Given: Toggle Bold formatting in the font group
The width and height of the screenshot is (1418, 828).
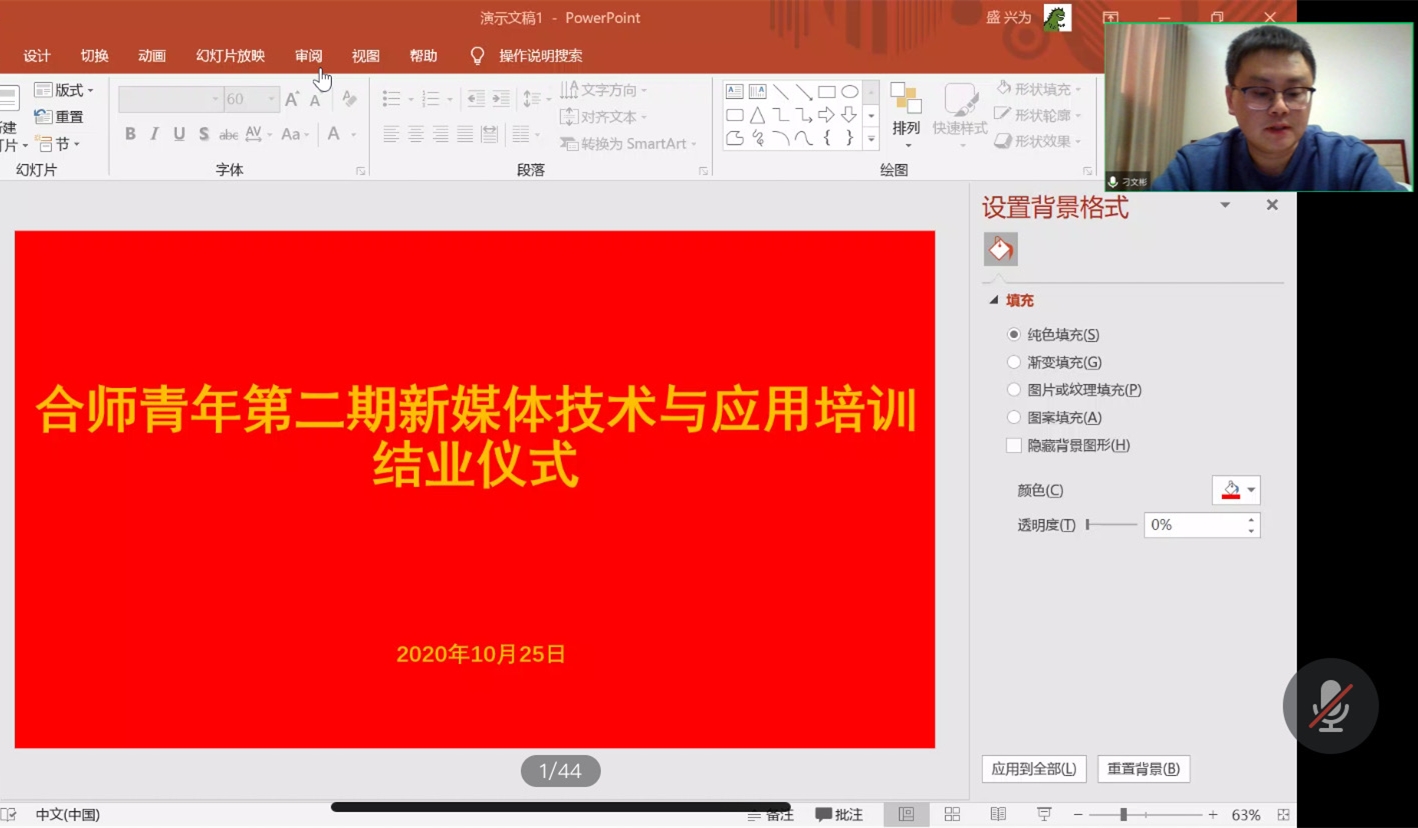Looking at the screenshot, I should tap(130, 134).
